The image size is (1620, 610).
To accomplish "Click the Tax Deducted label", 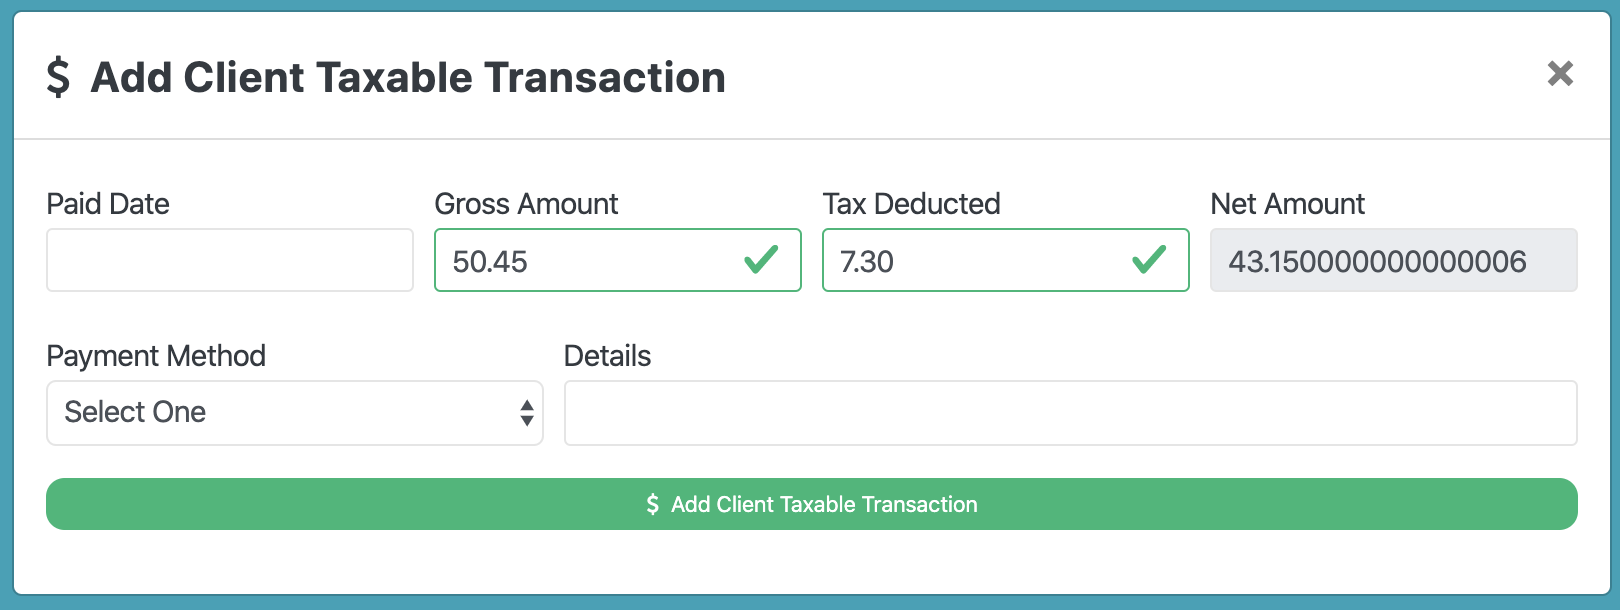I will [911, 204].
